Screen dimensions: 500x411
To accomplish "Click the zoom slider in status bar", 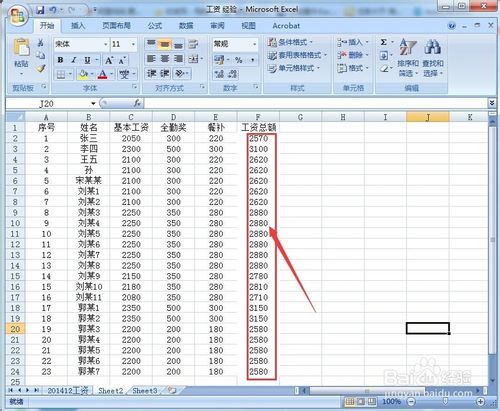I will [445, 401].
